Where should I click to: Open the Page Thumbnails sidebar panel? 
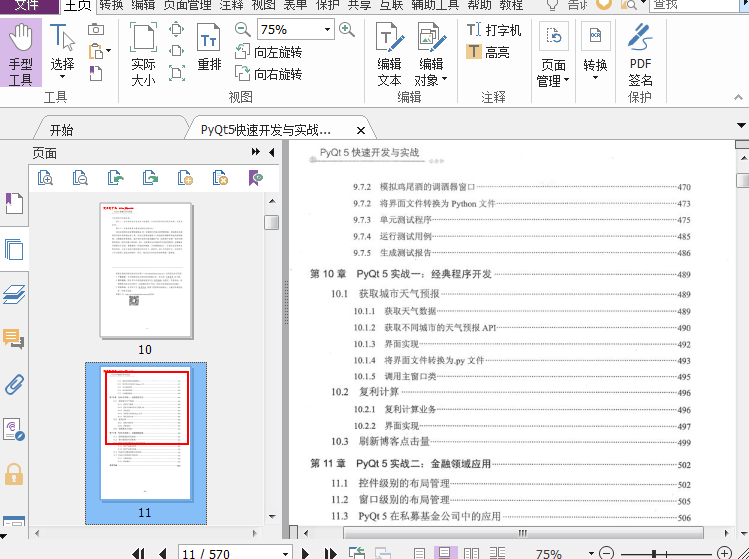[14, 249]
